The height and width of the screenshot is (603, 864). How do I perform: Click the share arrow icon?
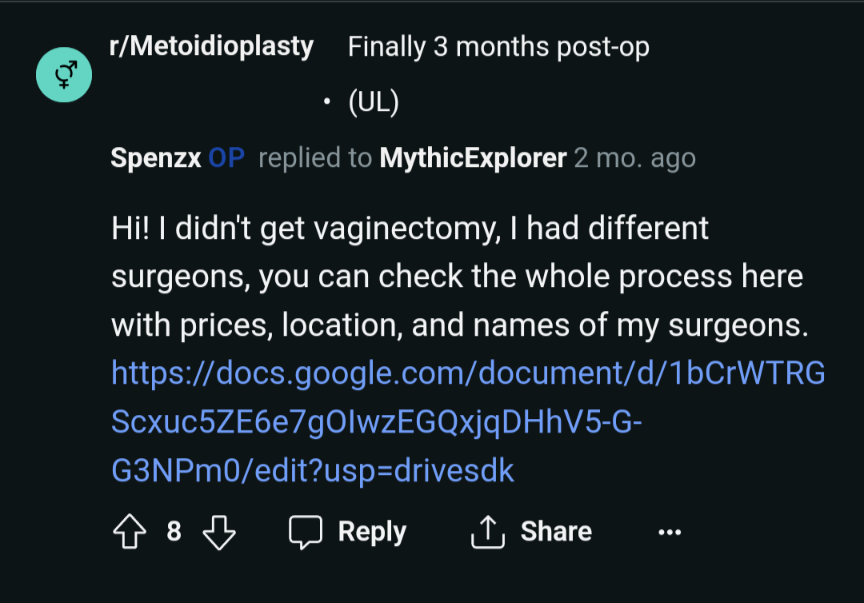coord(486,532)
